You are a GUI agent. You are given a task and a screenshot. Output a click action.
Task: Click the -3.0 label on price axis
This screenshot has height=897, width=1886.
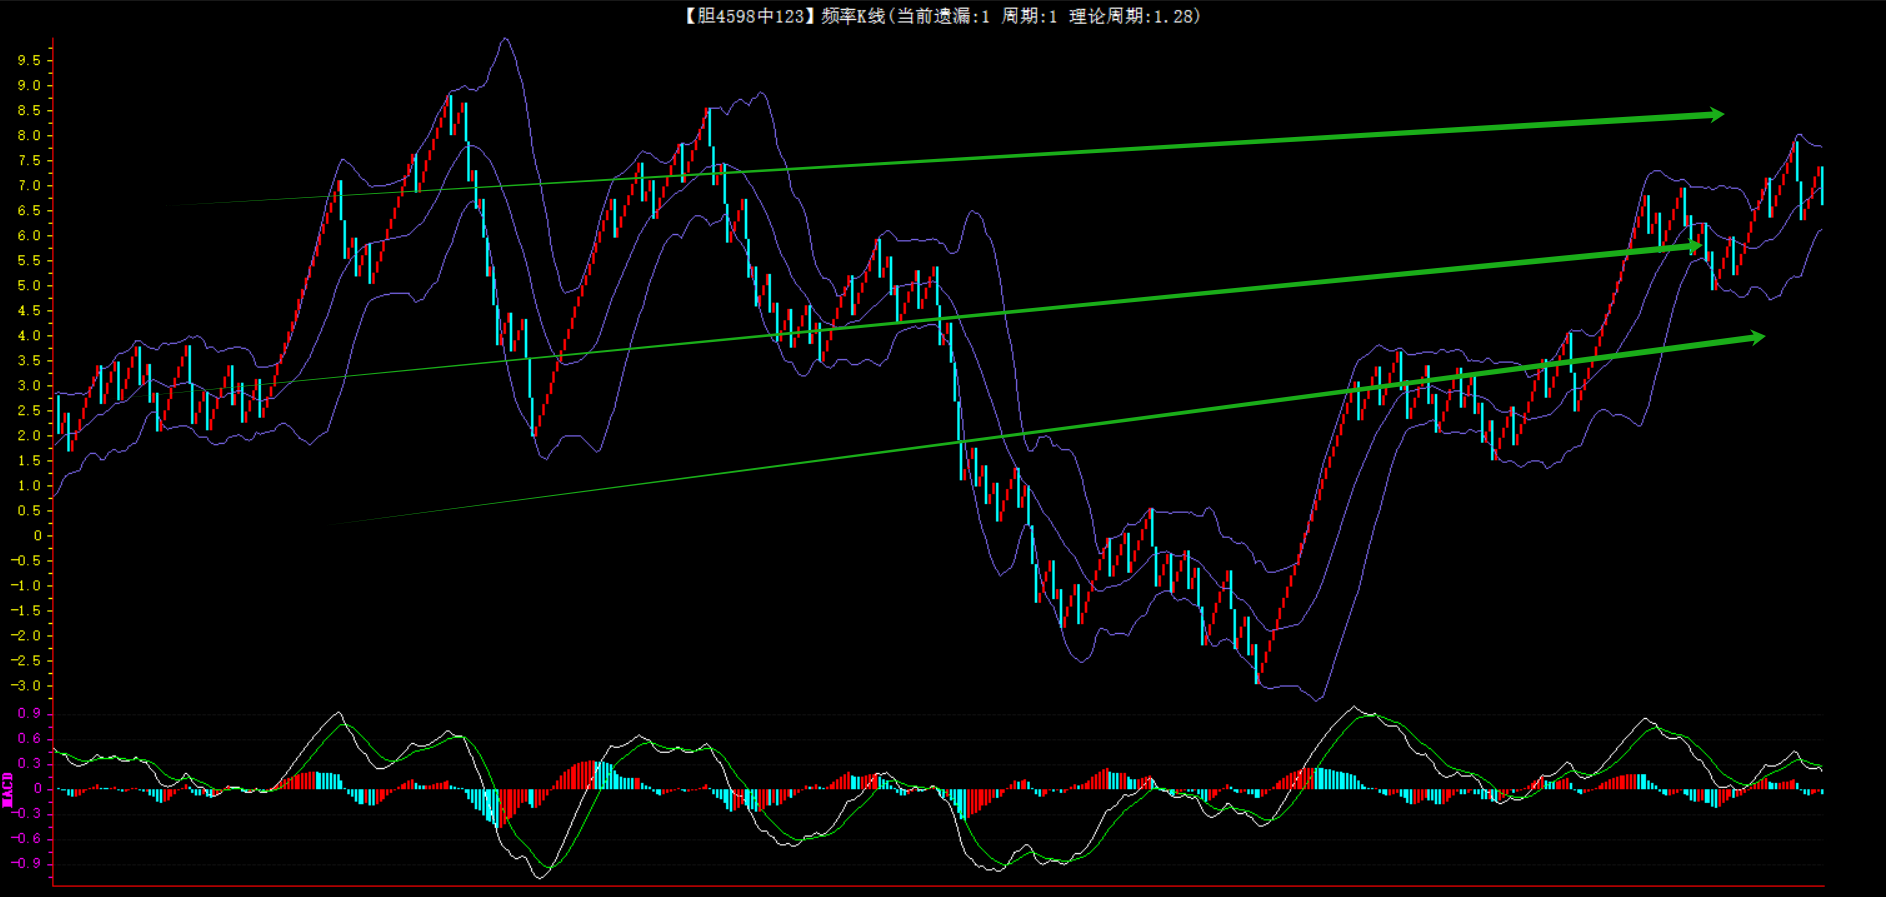click(x=26, y=686)
